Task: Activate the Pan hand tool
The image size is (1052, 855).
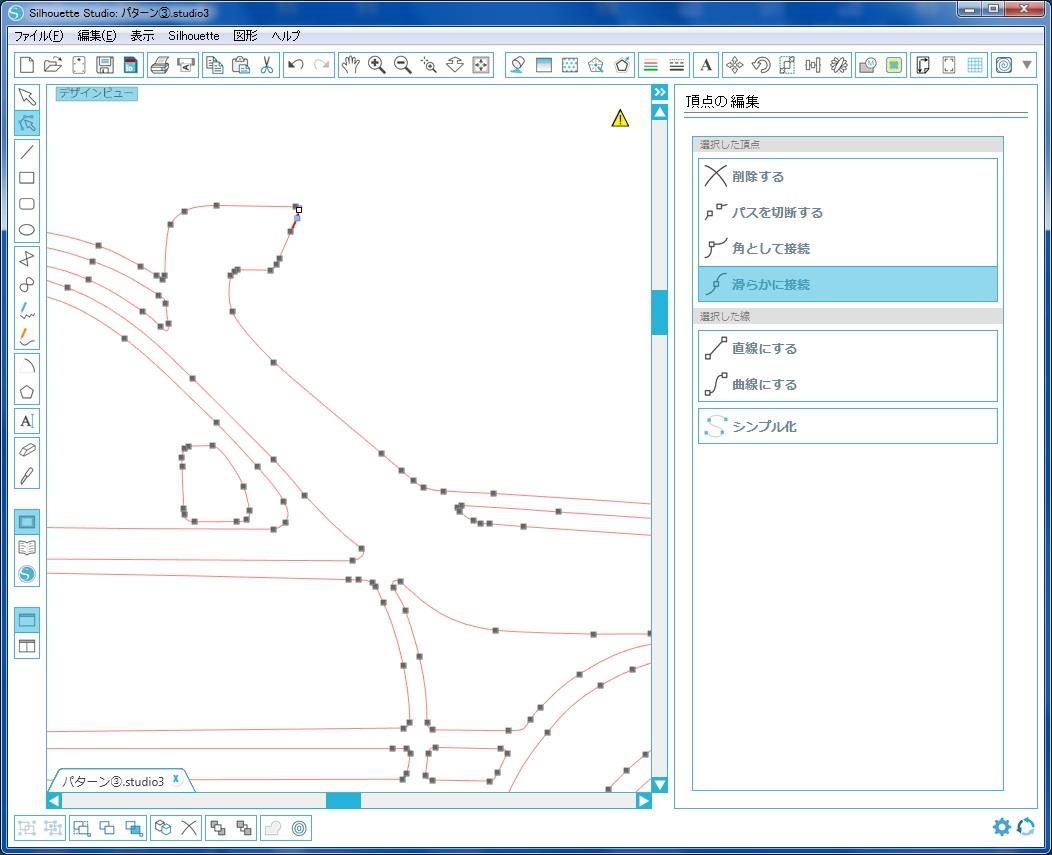Action: point(351,65)
